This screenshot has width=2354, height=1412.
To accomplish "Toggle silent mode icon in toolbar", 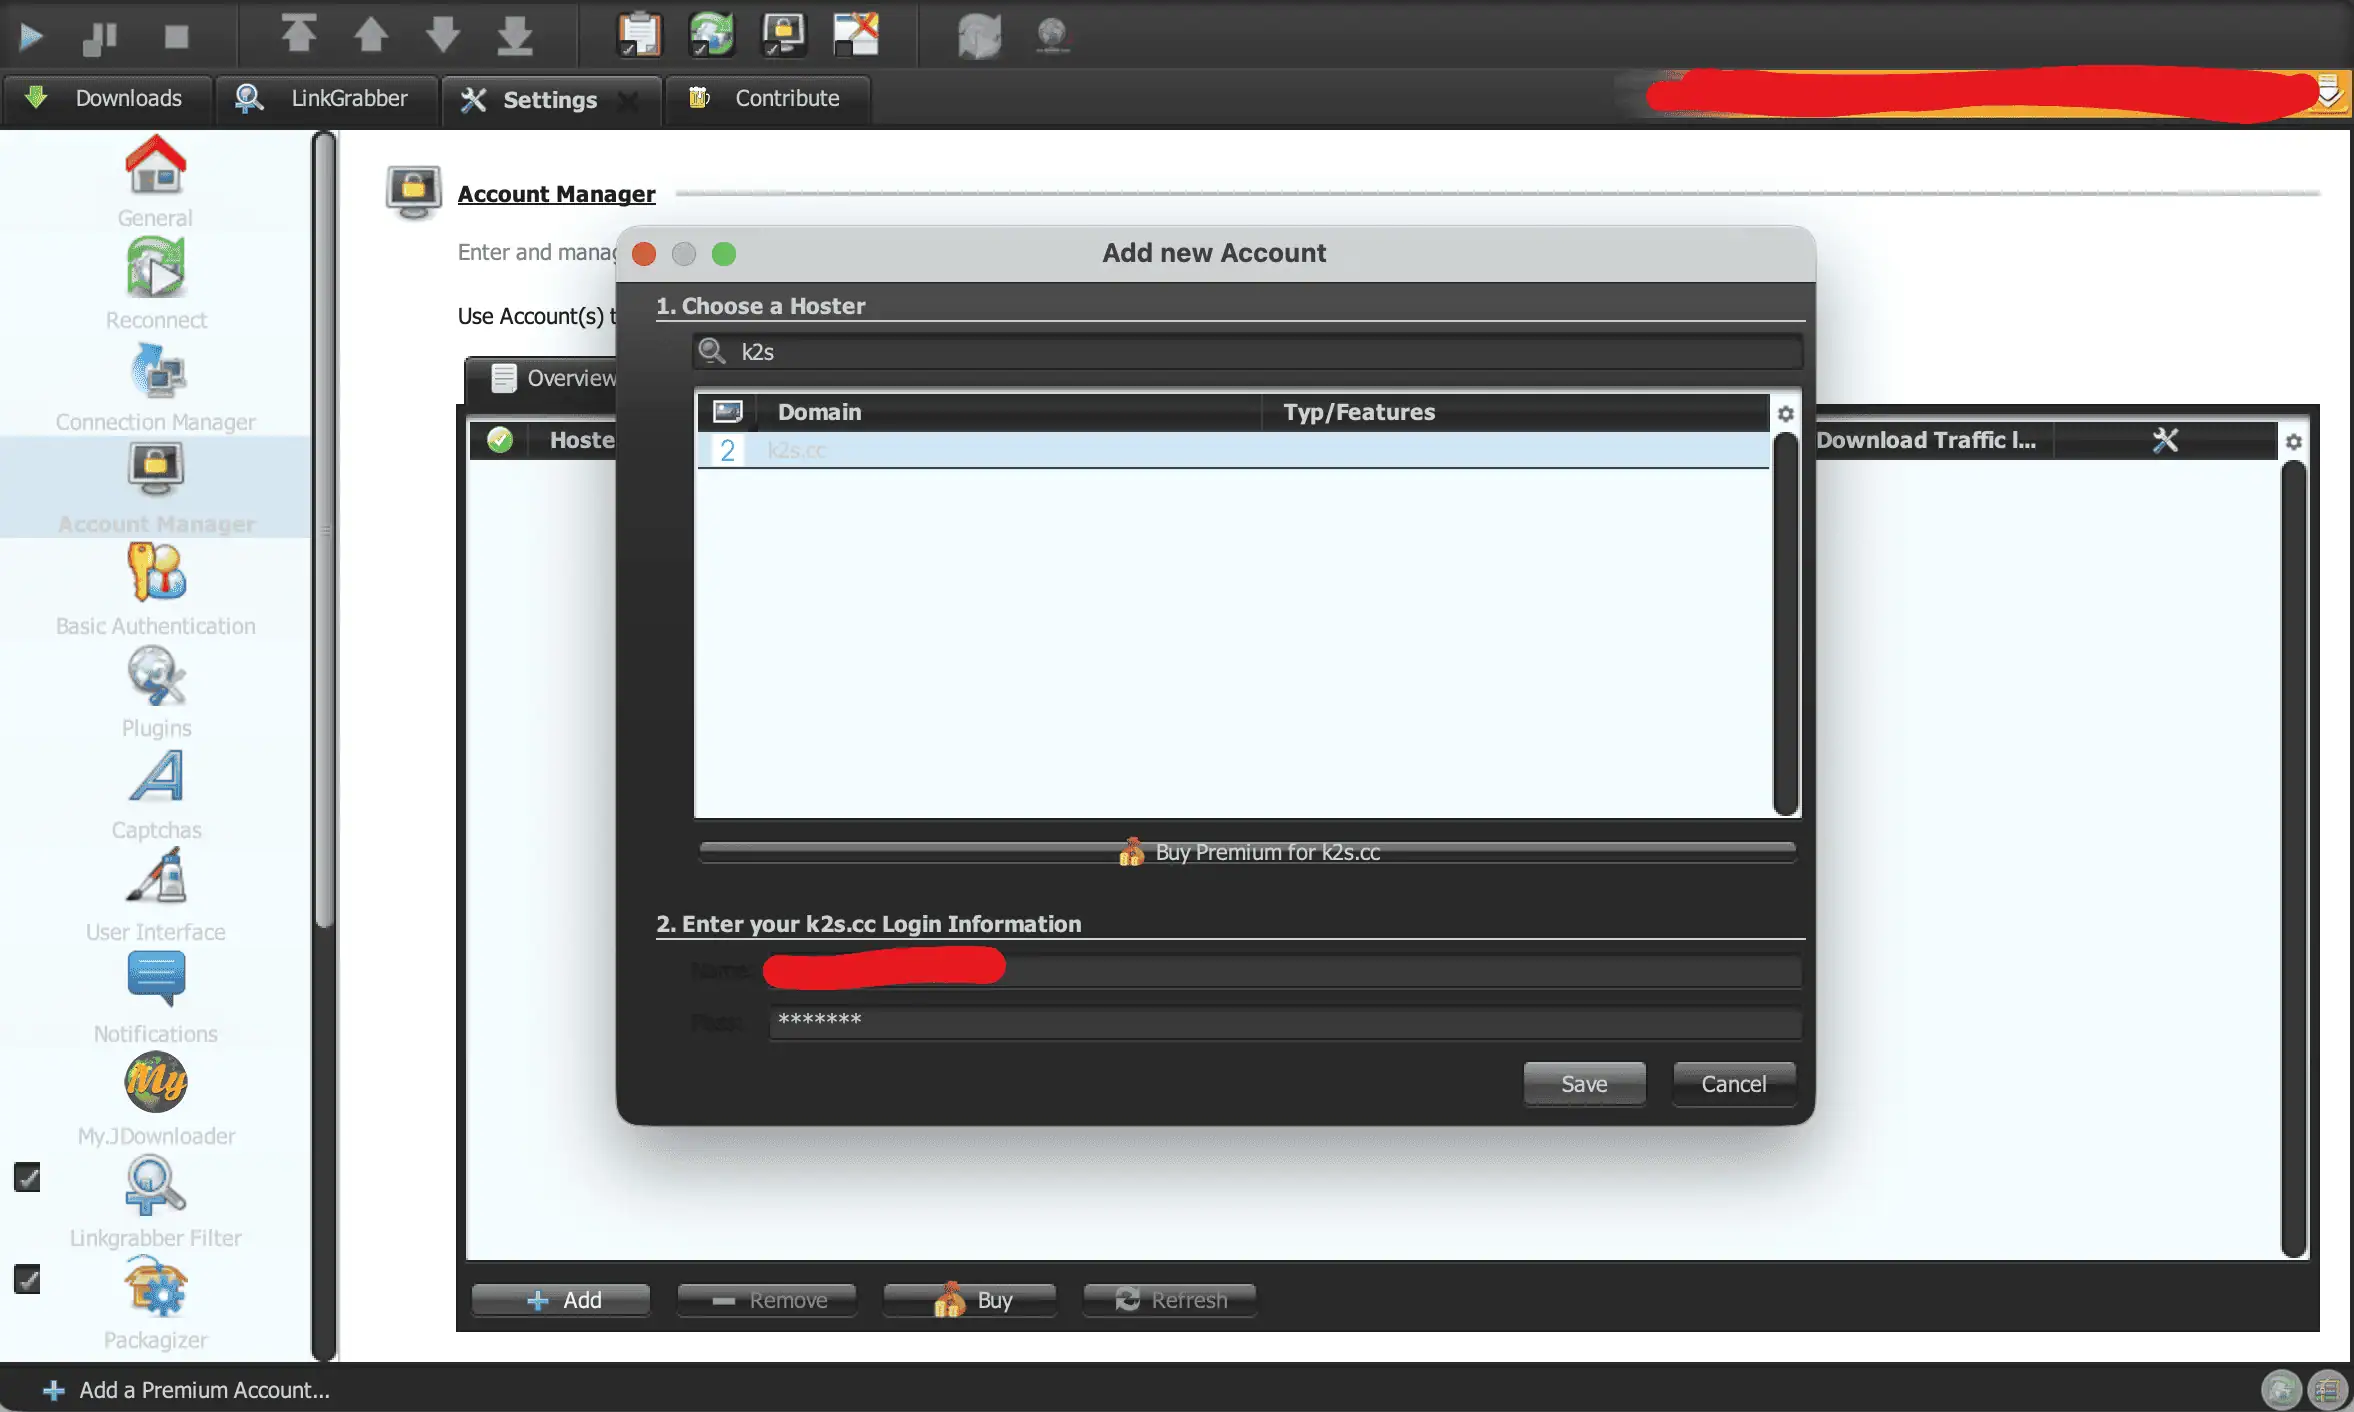I will tap(856, 35).
